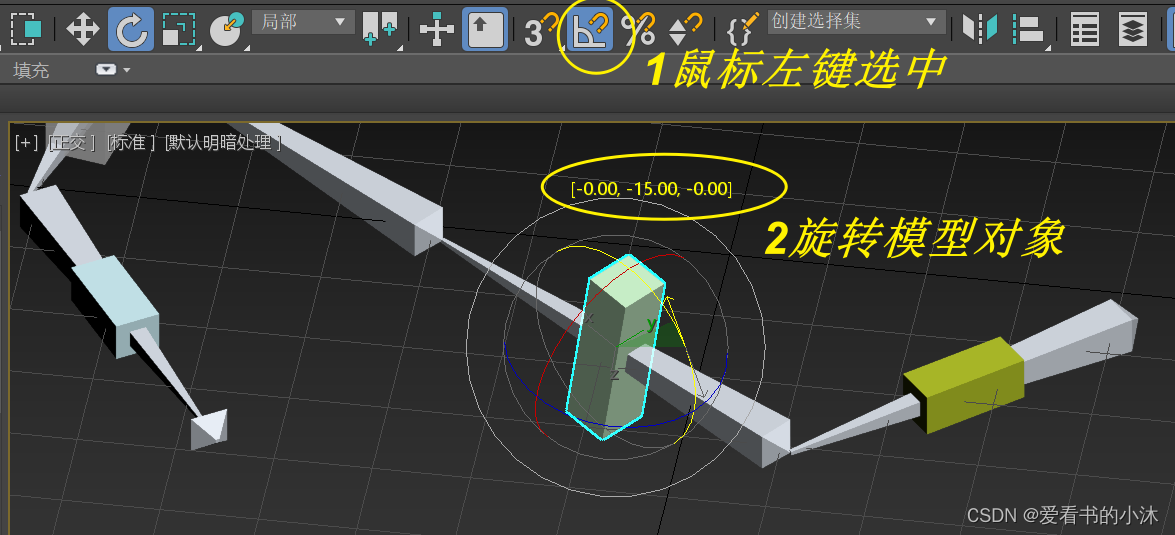Screen dimensions: 1175x535
Task: Pick the Select and Place tool
Action: click(x=227, y=29)
